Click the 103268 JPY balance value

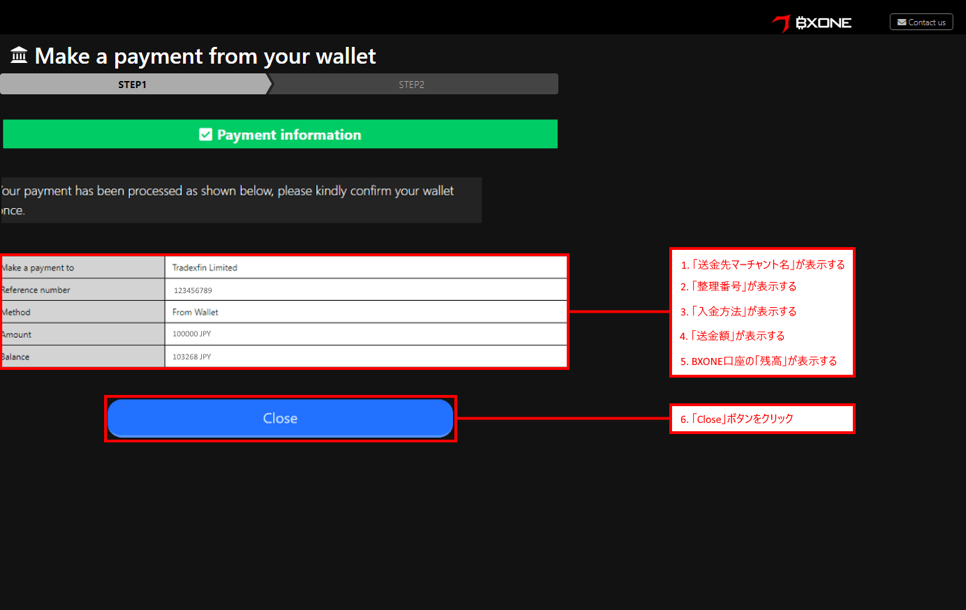click(x=192, y=356)
